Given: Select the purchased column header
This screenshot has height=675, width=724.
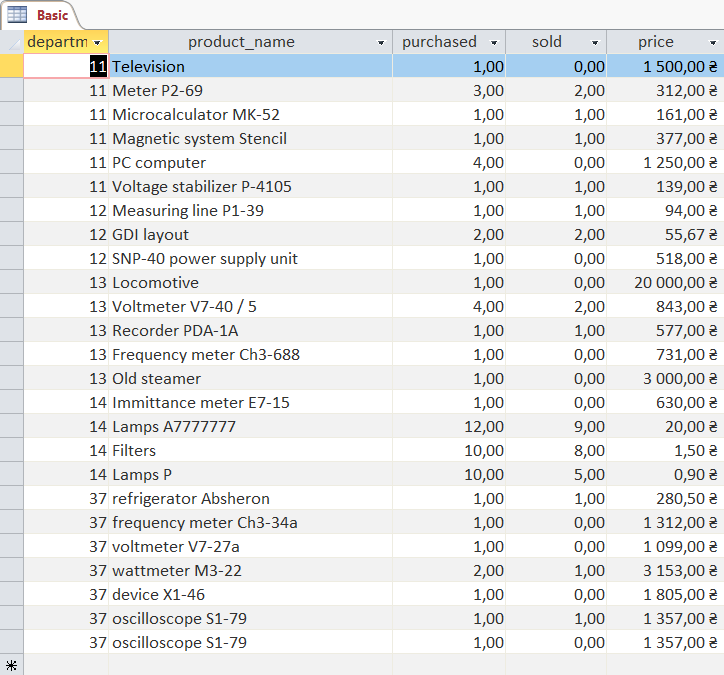Looking at the screenshot, I should (449, 42).
